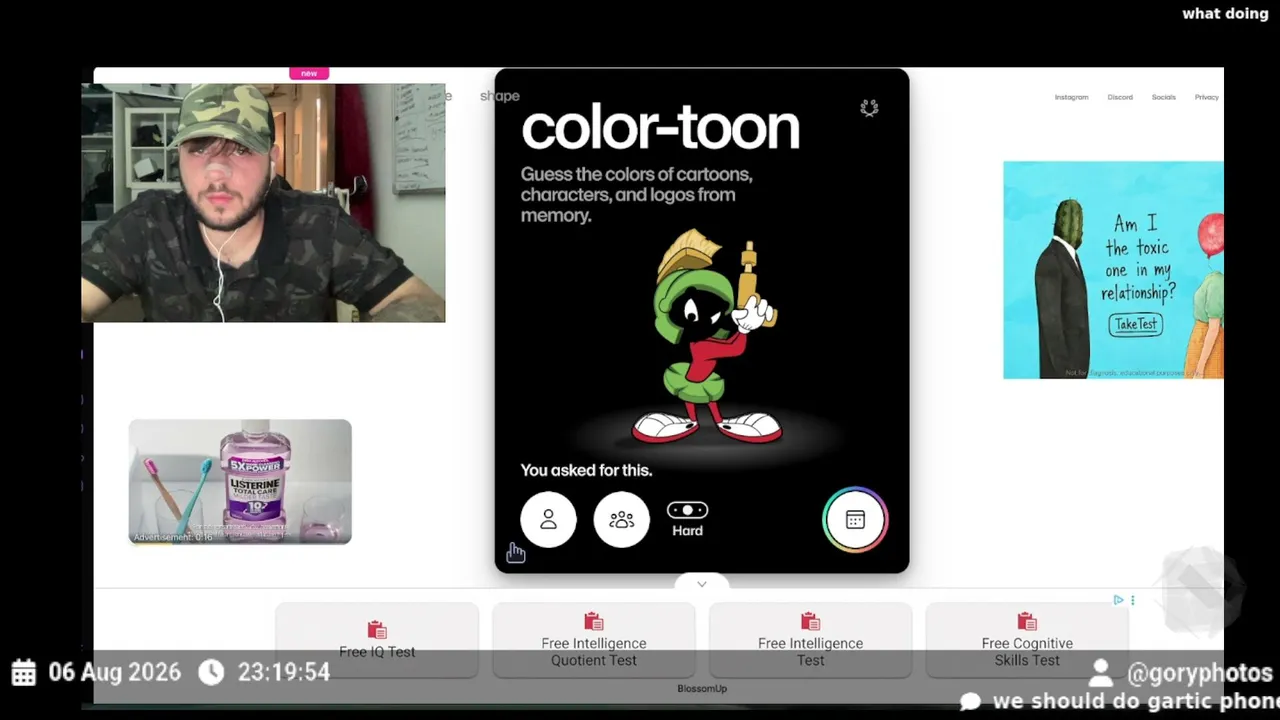1280x720 pixels.
Task: Open the Listerine Total Care video ad
Action: pyautogui.click(x=240, y=481)
